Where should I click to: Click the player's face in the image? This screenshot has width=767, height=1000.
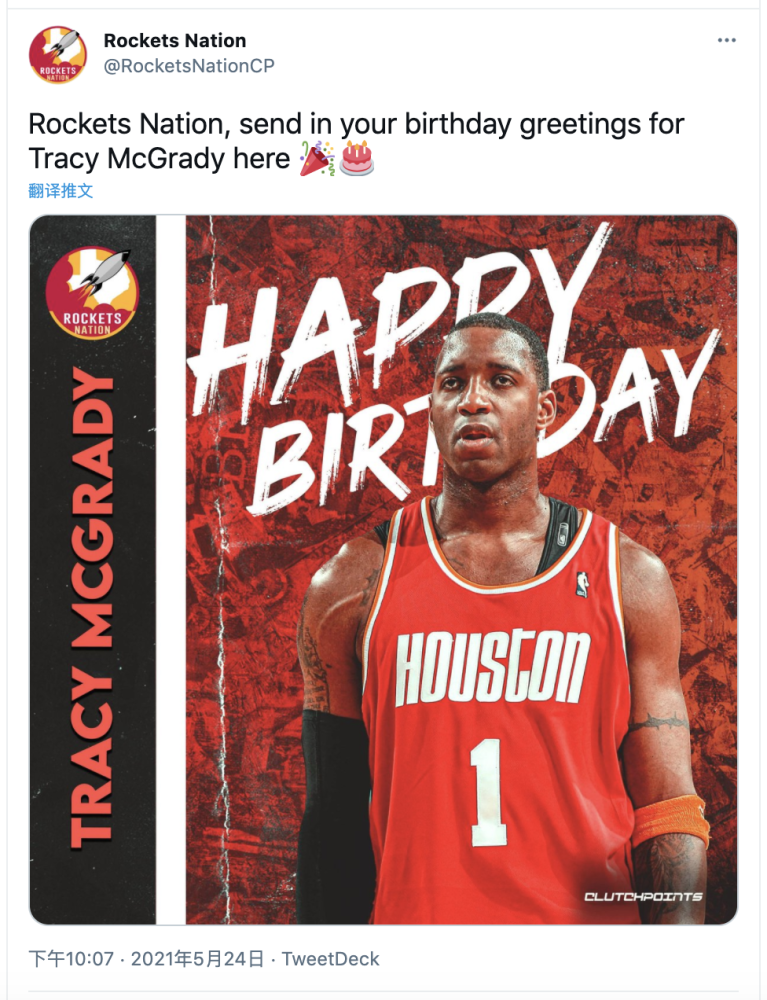[x=488, y=402]
